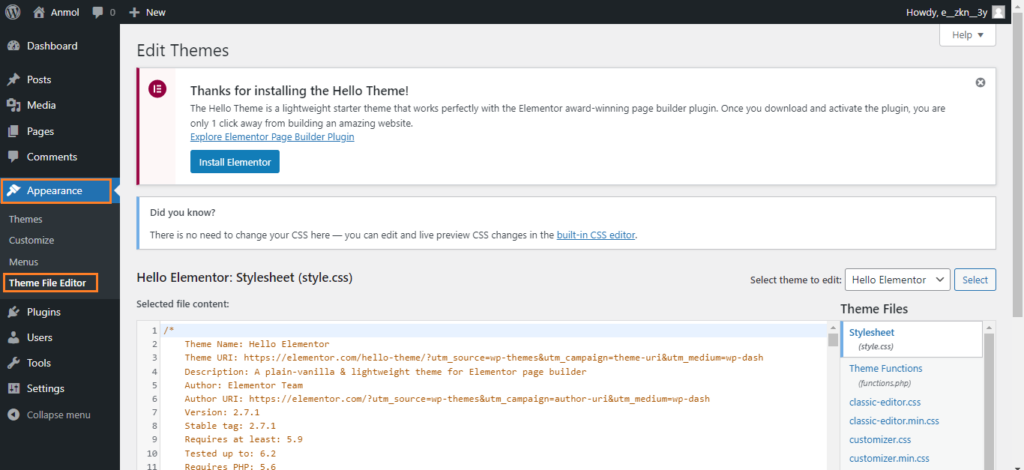Image resolution: width=1024 pixels, height=470 pixels.
Task: Open classic-editor.min.css file
Action: coord(894,421)
